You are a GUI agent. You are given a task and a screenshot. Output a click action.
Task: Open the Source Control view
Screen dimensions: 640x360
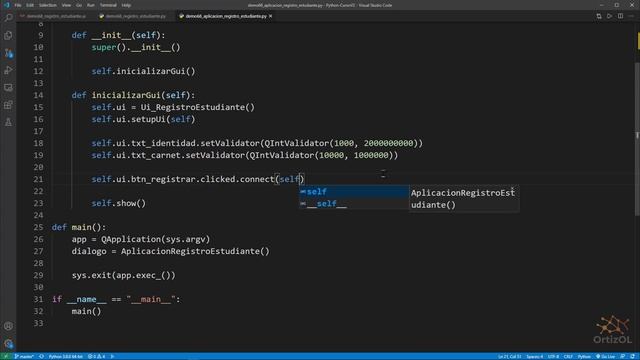tap(8, 53)
